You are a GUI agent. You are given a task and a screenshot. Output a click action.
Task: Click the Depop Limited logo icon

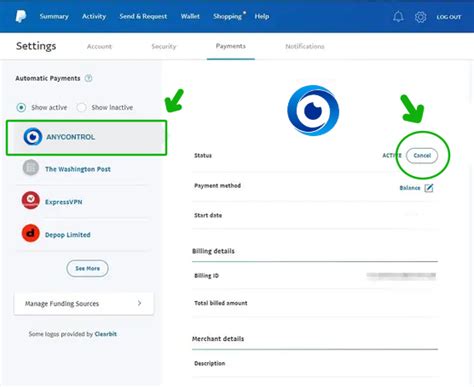click(x=31, y=233)
